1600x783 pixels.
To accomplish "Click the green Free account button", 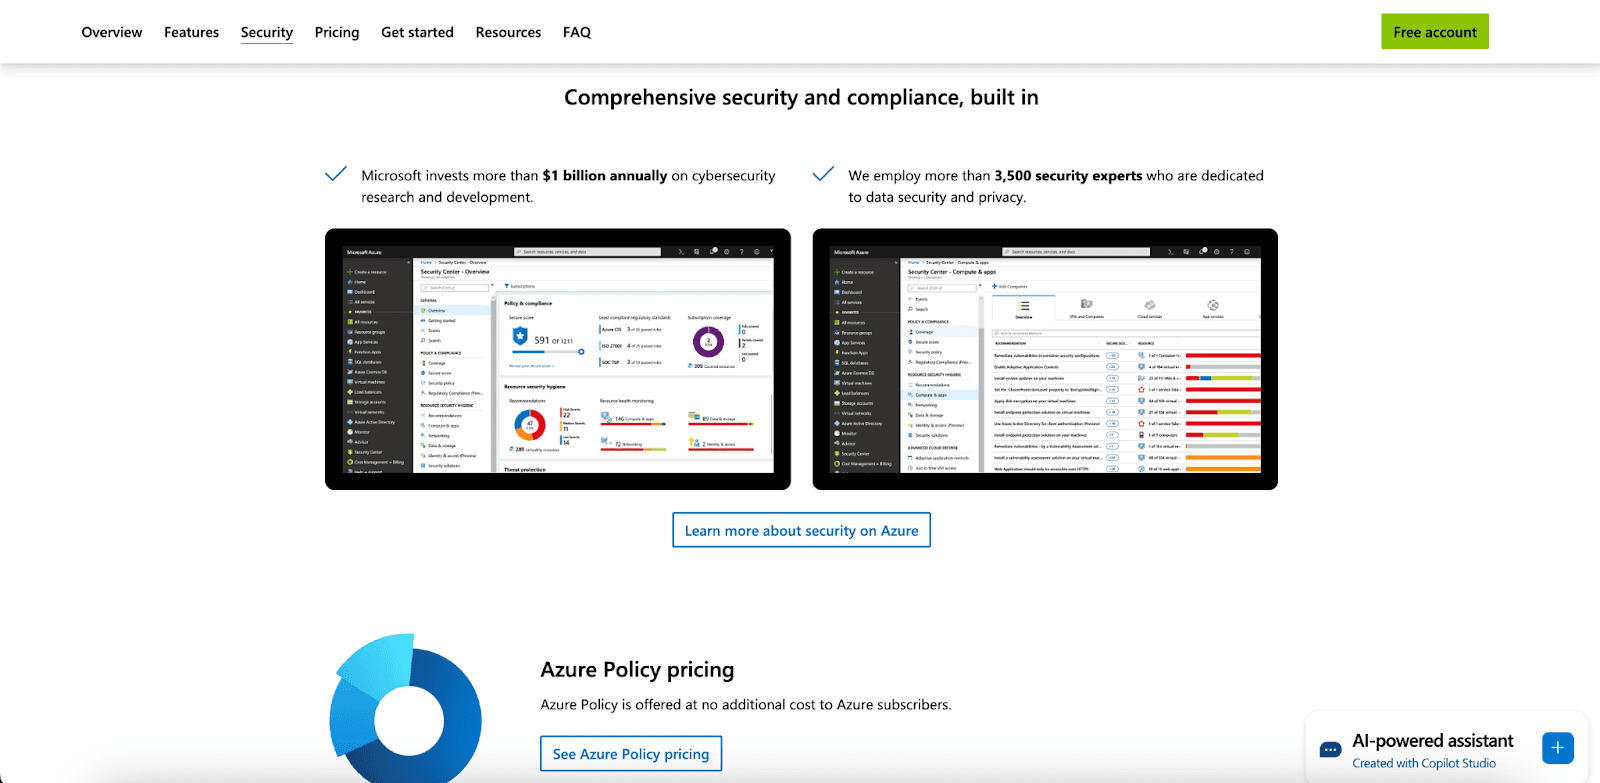I will pos(1435,32).
